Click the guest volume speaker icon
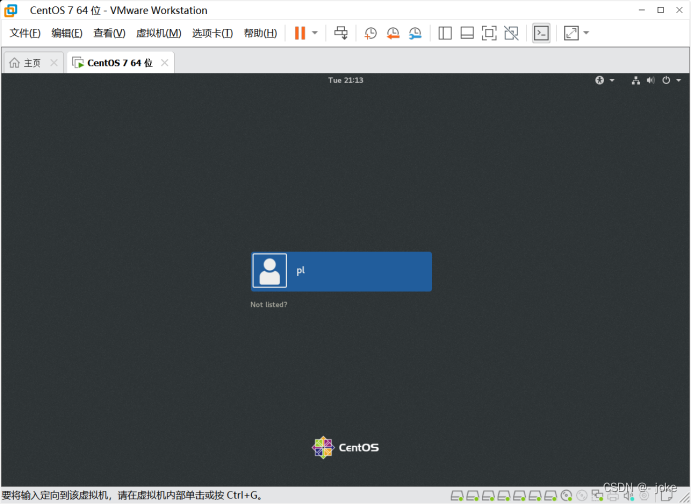Screen dimensions: 692x504 651,80
